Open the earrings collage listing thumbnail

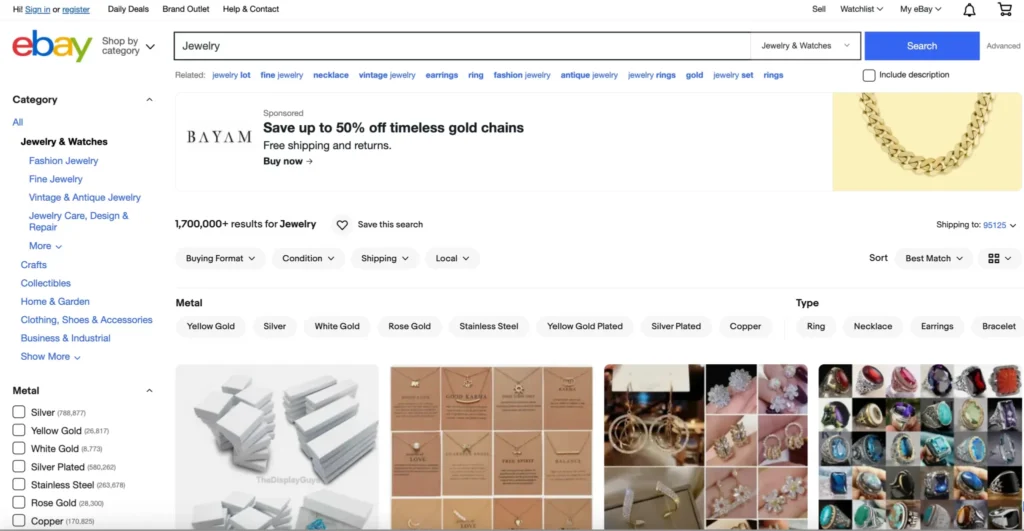pyautogui.click(x=705, y=447)
